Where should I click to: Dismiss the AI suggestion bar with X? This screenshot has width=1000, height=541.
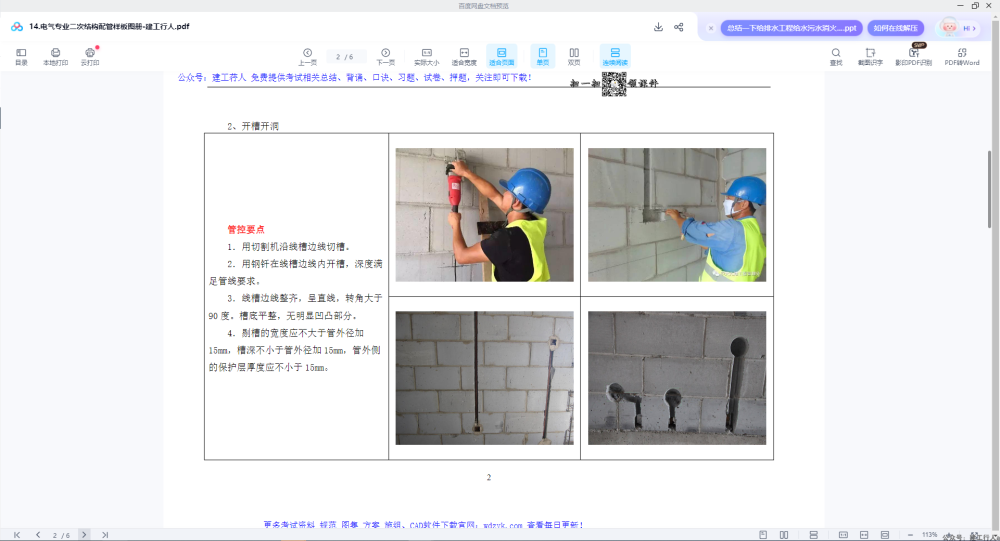(710, 28)
